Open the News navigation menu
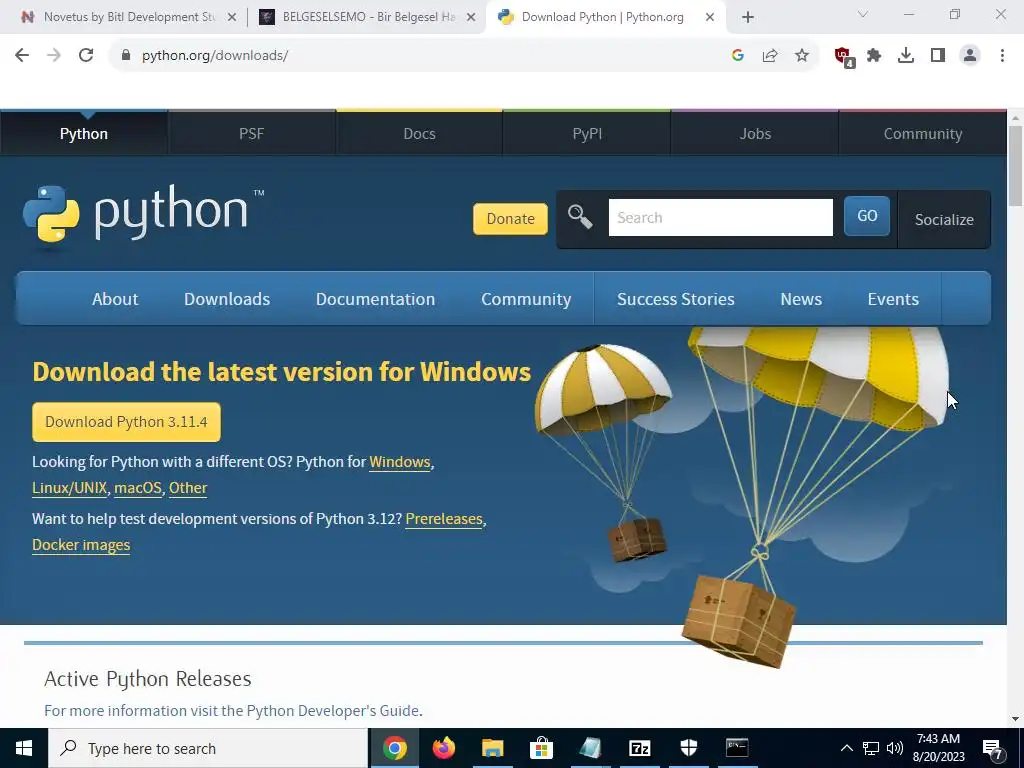The width and height of the screenshot is (1024, 768). [x=801, y=299]
